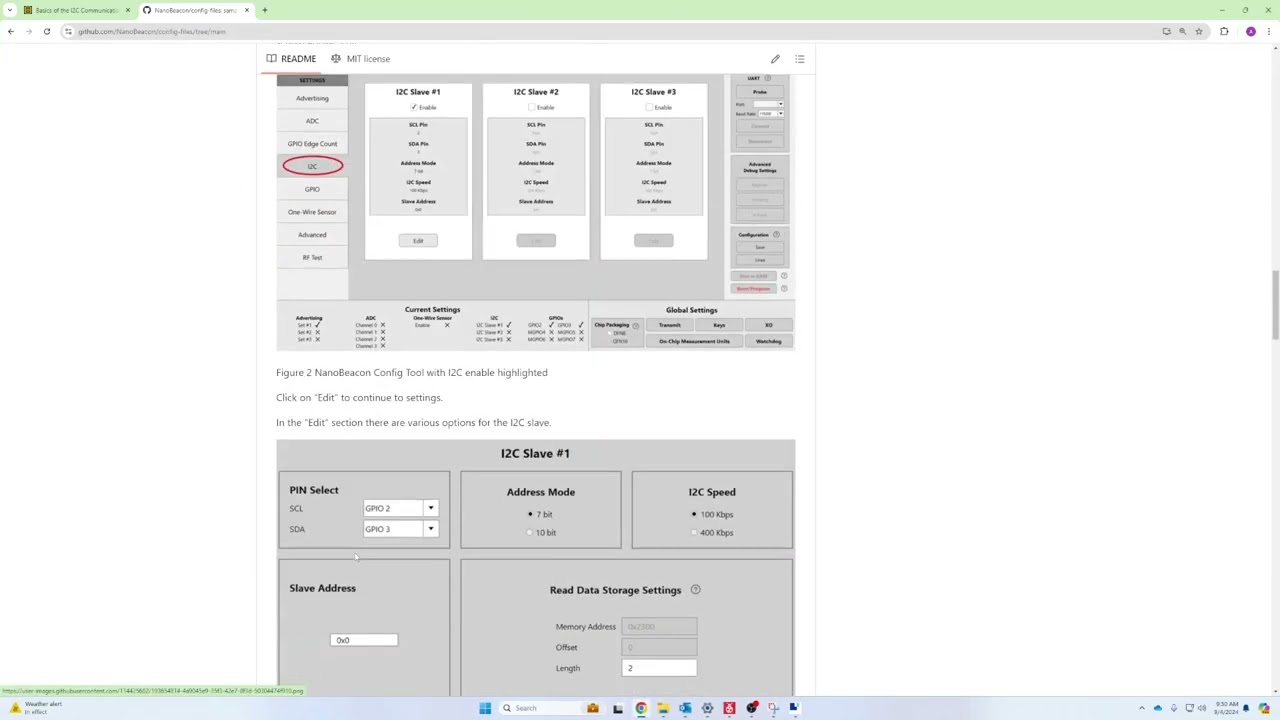Select the circled I2C sidebar item
This screenshot has width=1280, height=720.
tap(312, 166)
